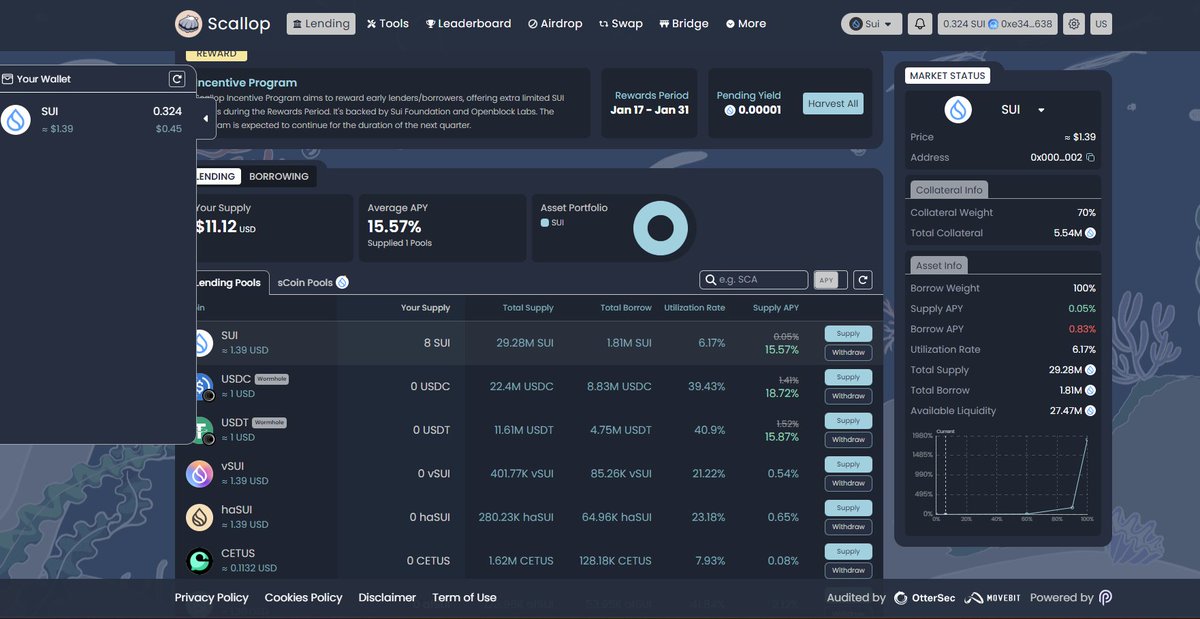Sort by Supply APY column header
Viewport: 1200px width, 619px height.
pyautogui.click(x=775, y=308)
